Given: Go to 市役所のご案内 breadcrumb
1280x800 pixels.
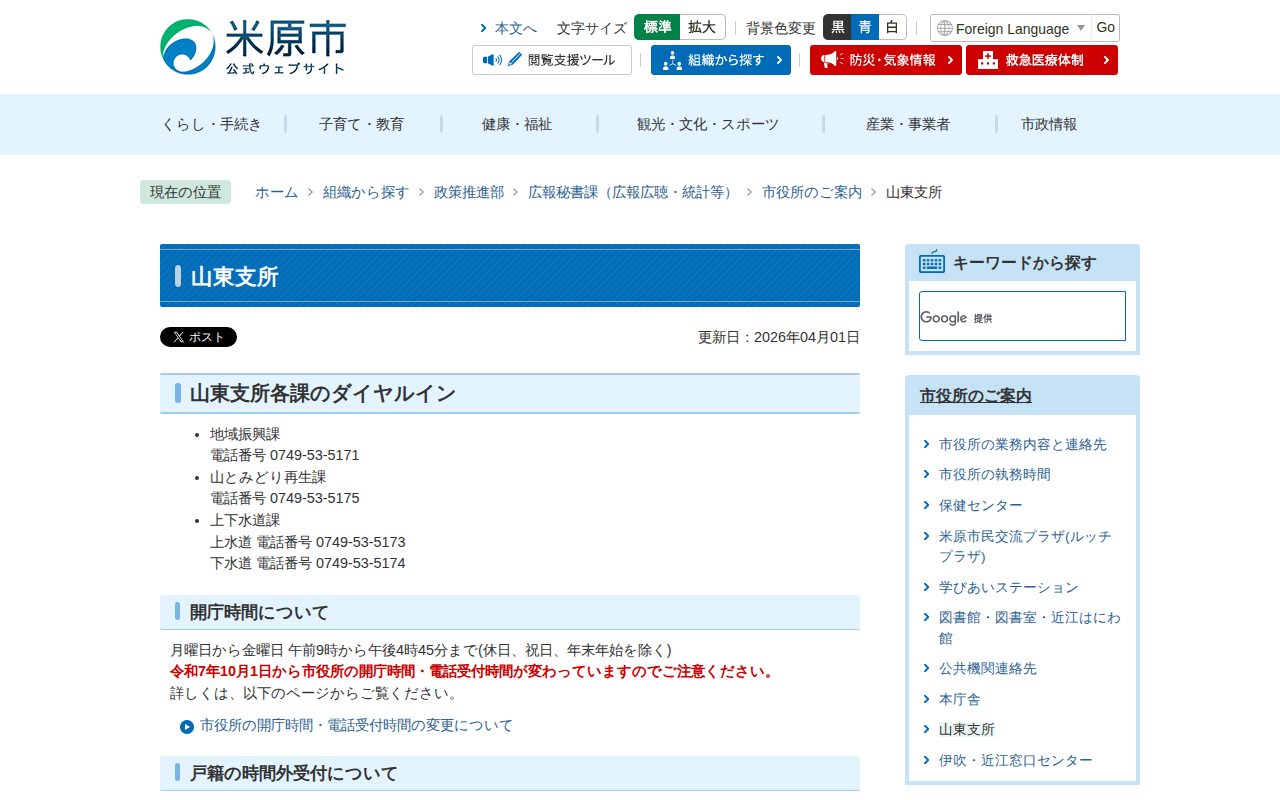Looking at the screenshot, I should (x=812, y=192).
